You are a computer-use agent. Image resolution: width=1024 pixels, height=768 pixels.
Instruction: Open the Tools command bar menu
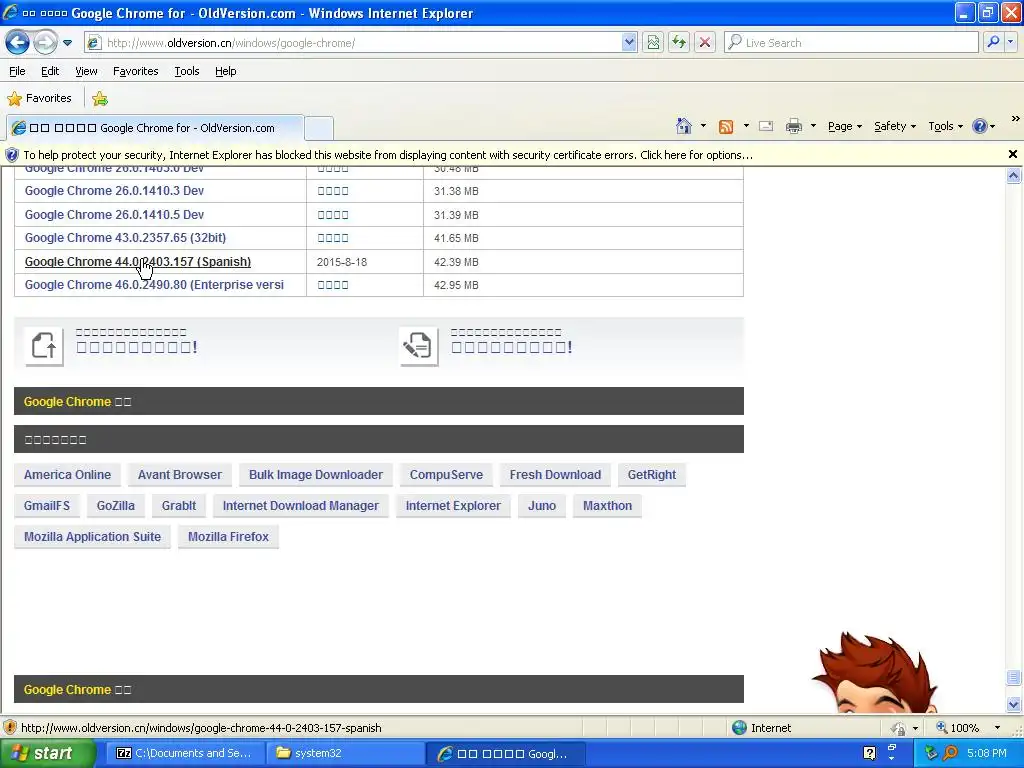pyautogui.click(x=945, y=126)
